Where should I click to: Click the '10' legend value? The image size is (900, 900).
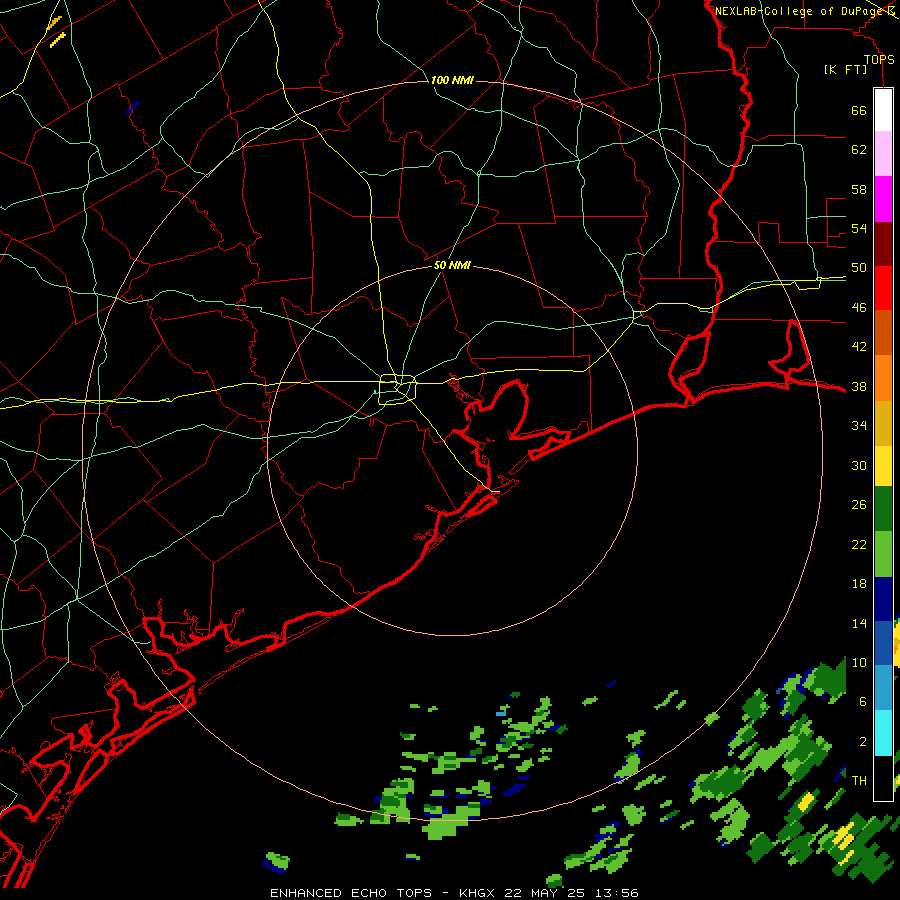tap(859, 662)
